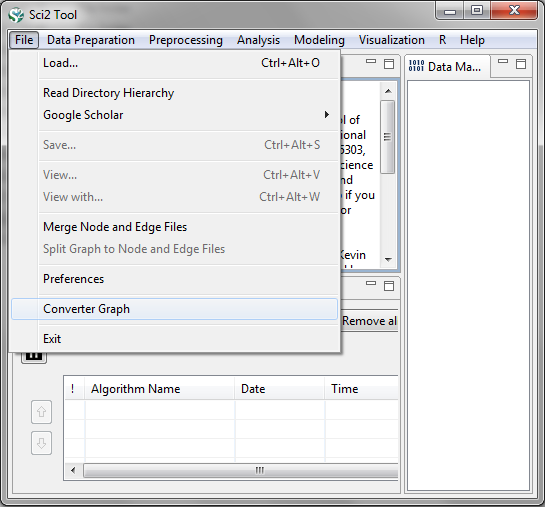This screenshot has width=545, height=507.
Task: Click the console scrollbar down arrow
Action: coord(388,259)
